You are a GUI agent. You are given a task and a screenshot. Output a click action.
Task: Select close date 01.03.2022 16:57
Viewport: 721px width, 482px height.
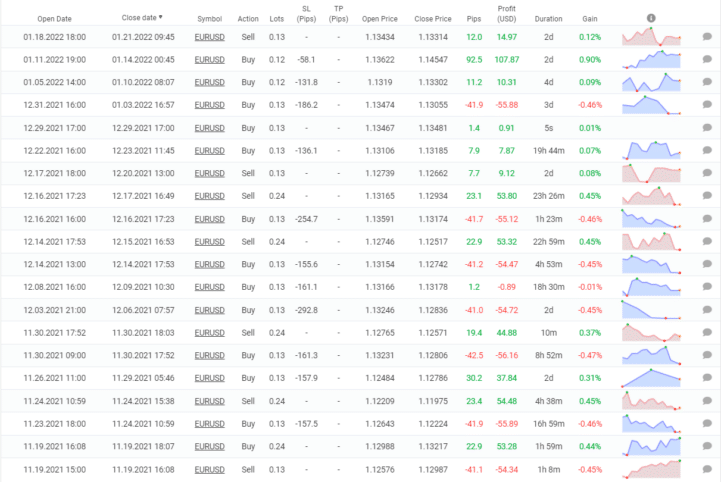[x=143, y=105]
